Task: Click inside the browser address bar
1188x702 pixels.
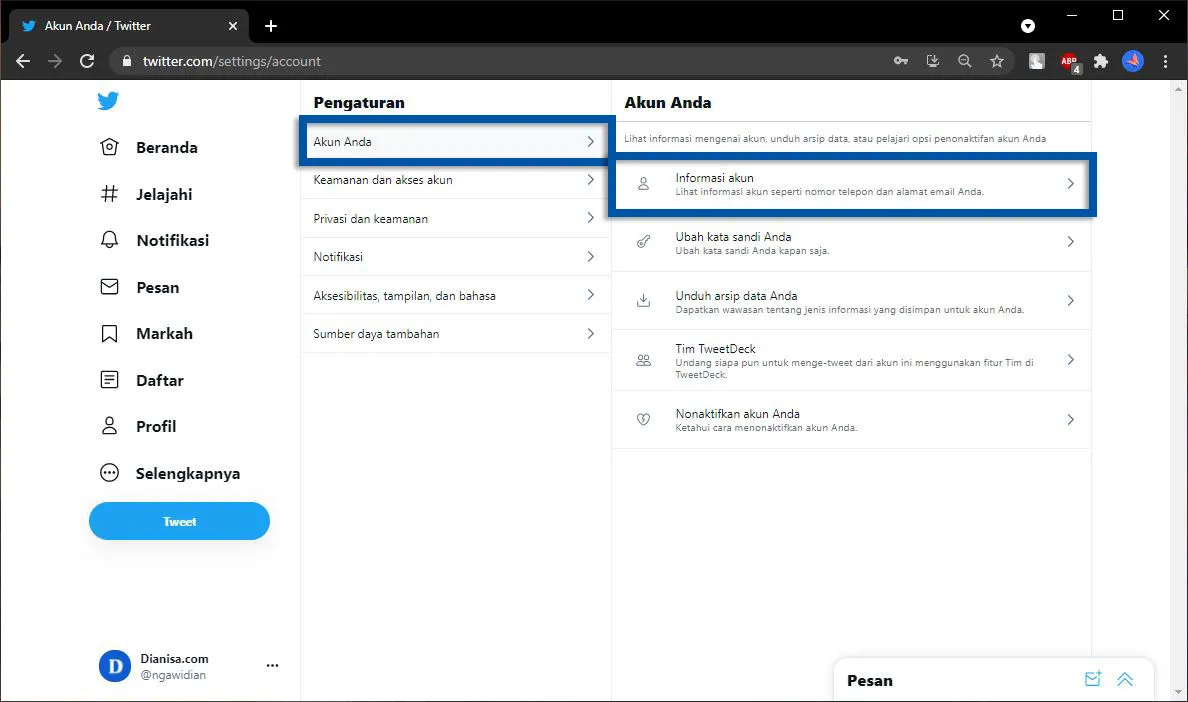Action: pyautogui.click(x=300, y=61)
